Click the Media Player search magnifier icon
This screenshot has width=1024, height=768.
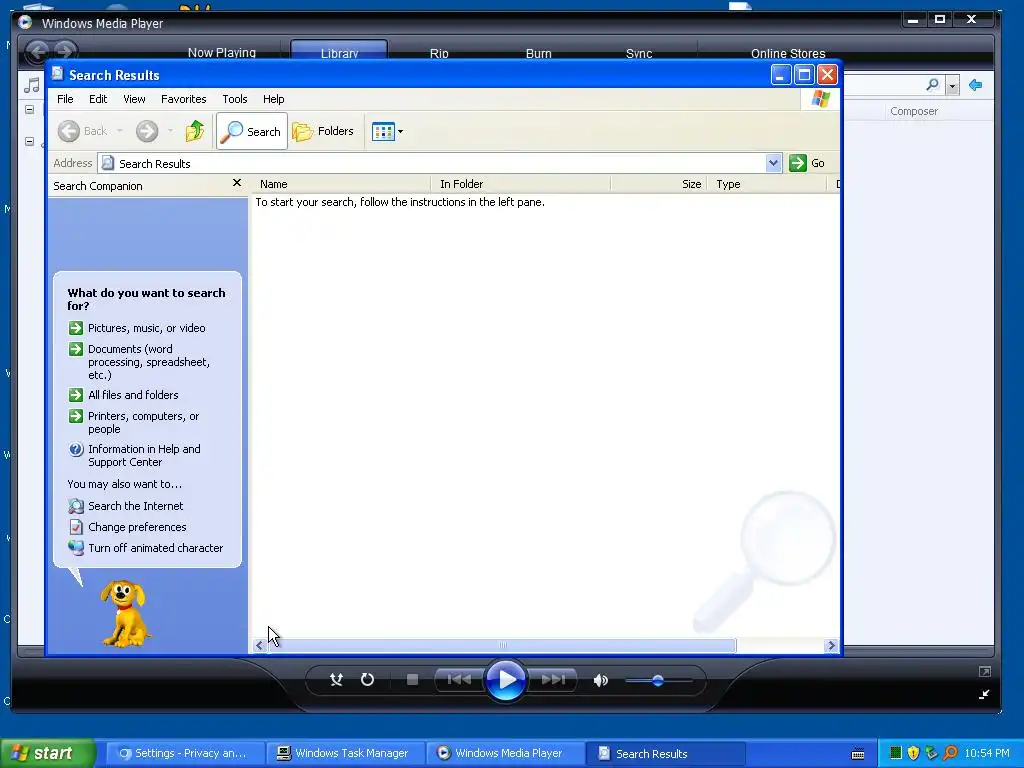click(x=932, y=85)
